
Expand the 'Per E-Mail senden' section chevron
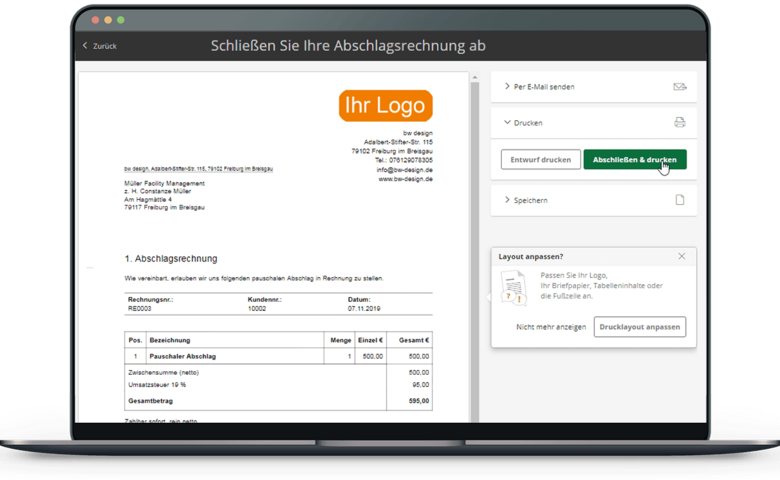507,87
